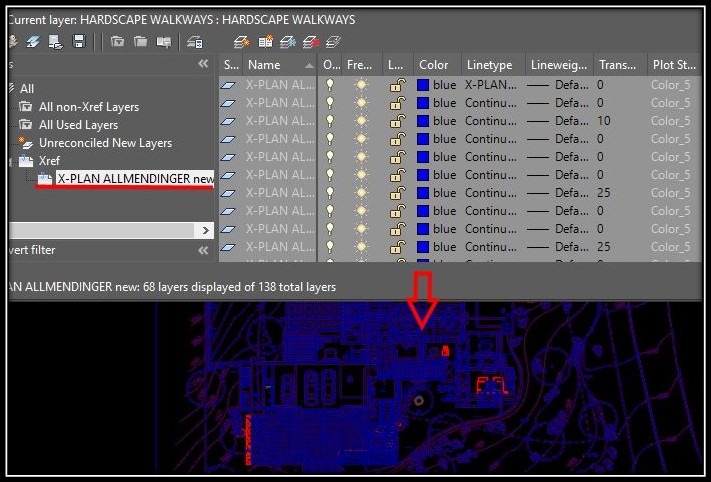Image resolution: width=711 pixels, height=482 pixels.
Task: Click the X-PLAN ALLMENDINGER new xref icon
Action: pos(45,179)
